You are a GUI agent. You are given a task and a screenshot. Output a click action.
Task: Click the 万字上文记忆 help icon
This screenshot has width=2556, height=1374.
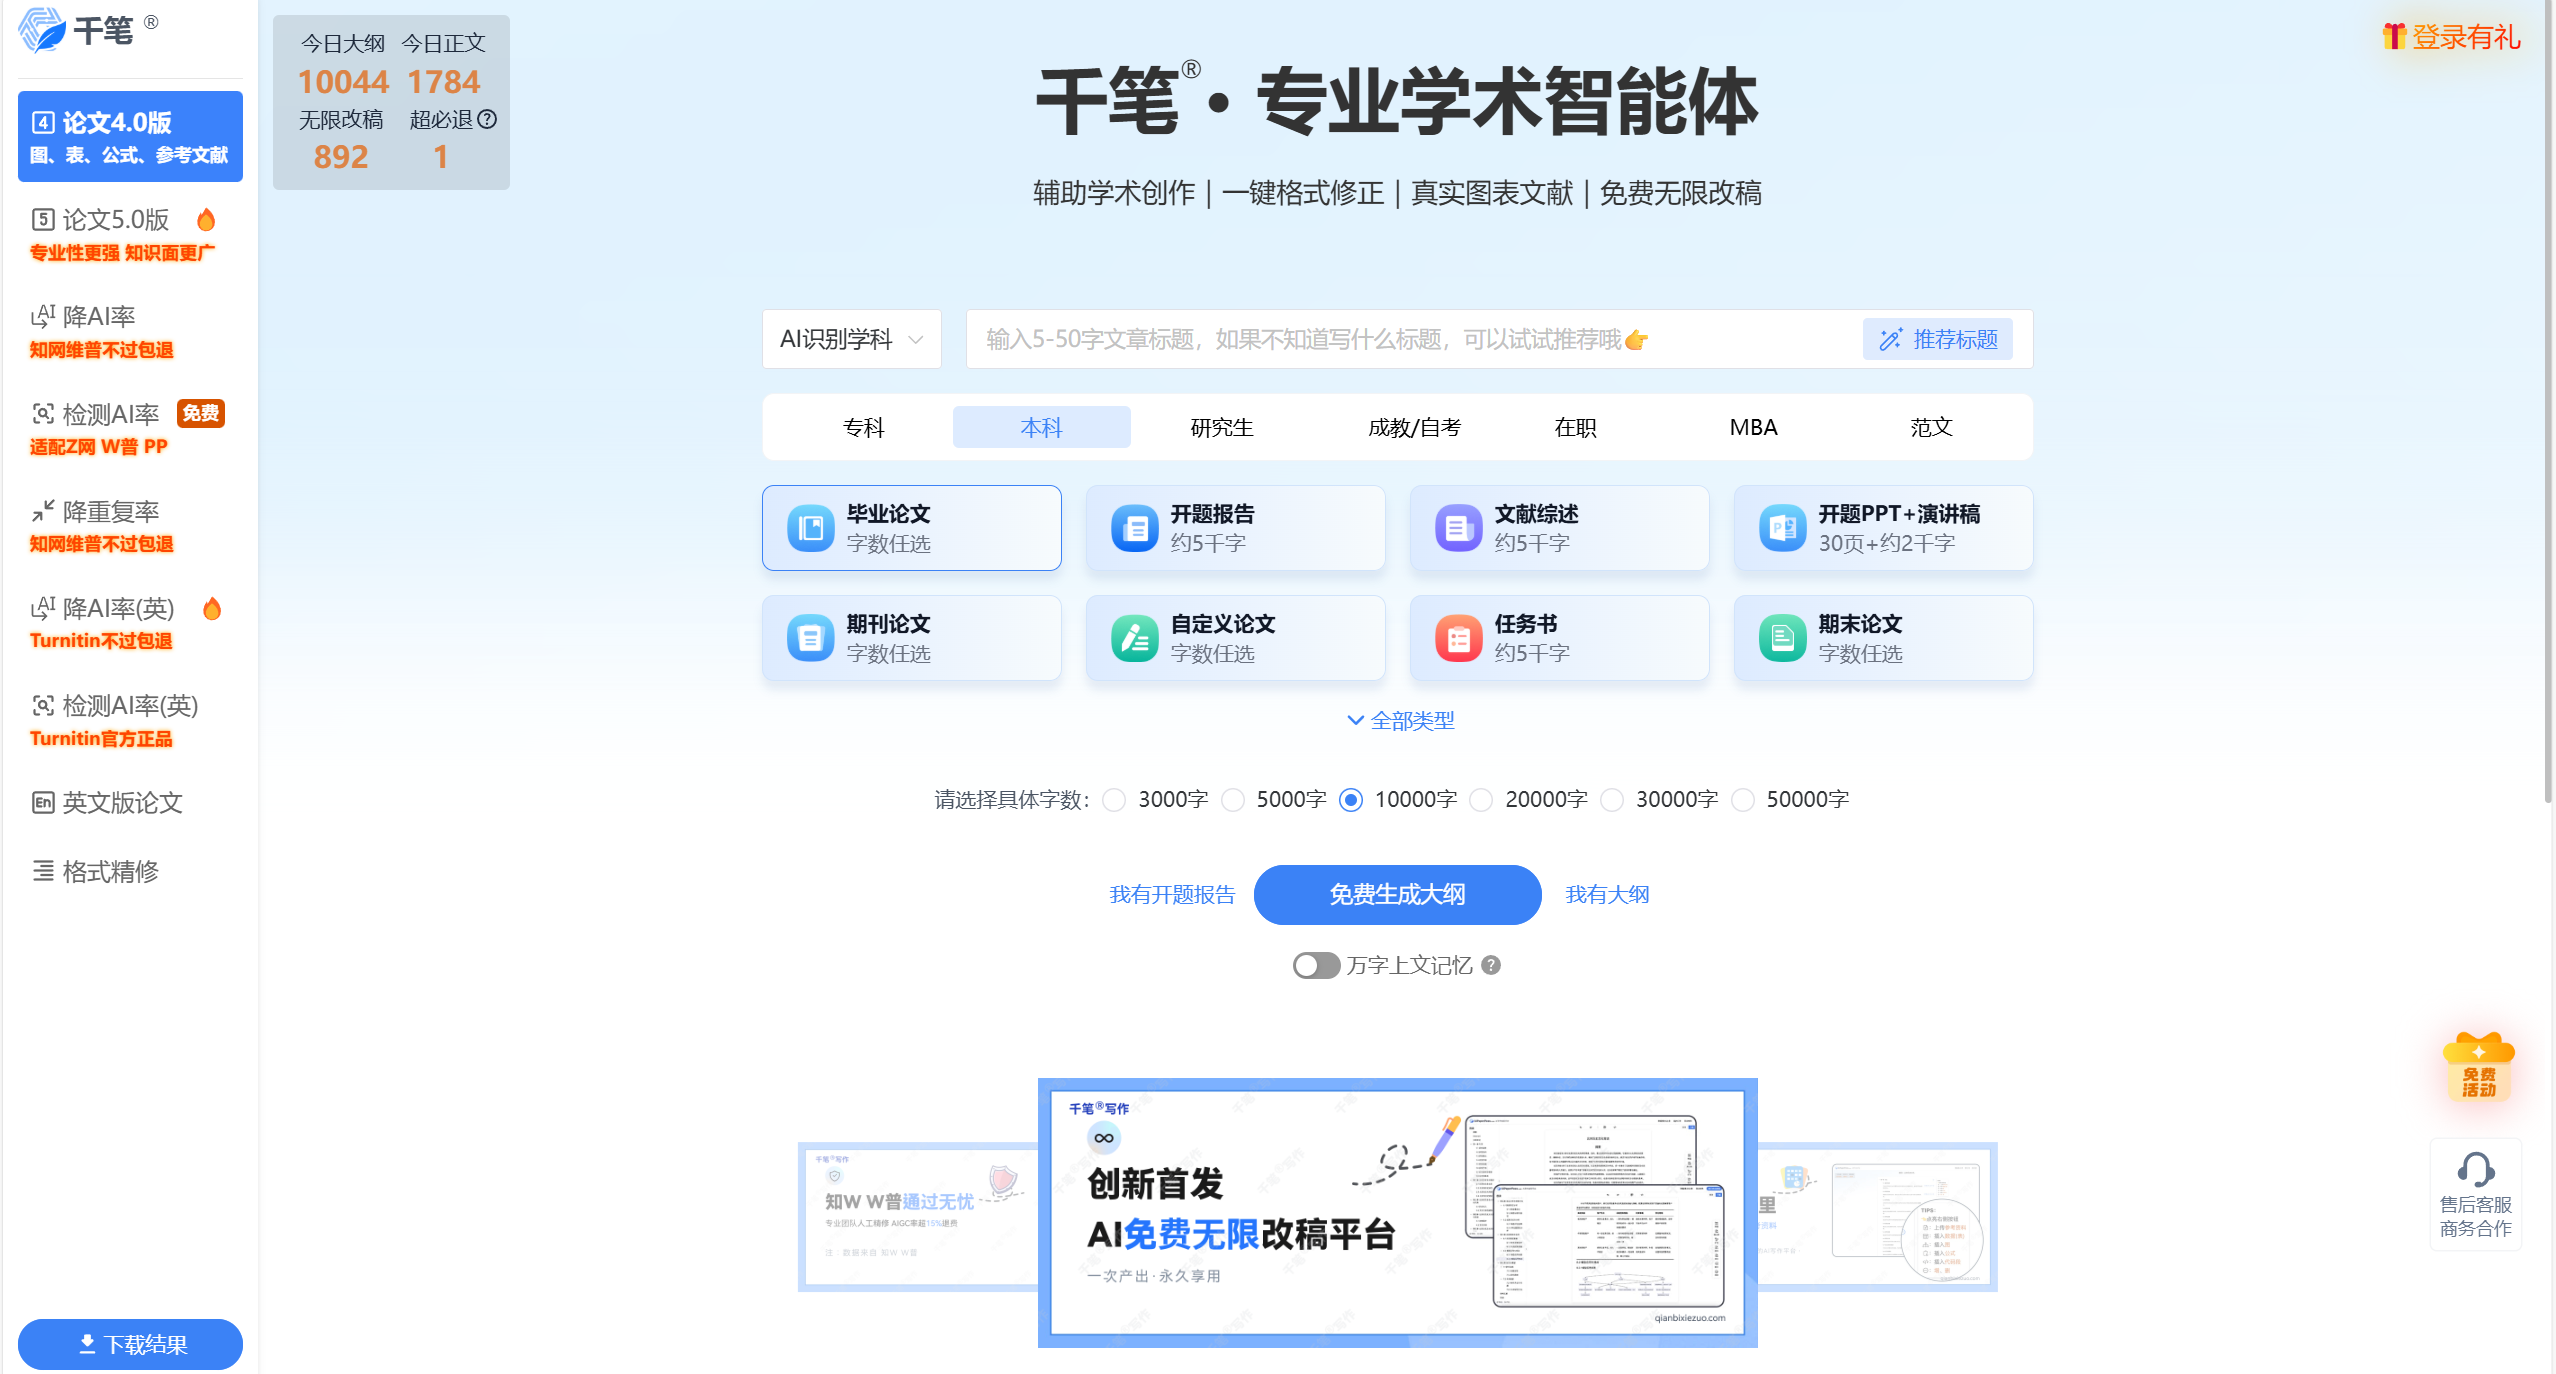point(1491,965)
